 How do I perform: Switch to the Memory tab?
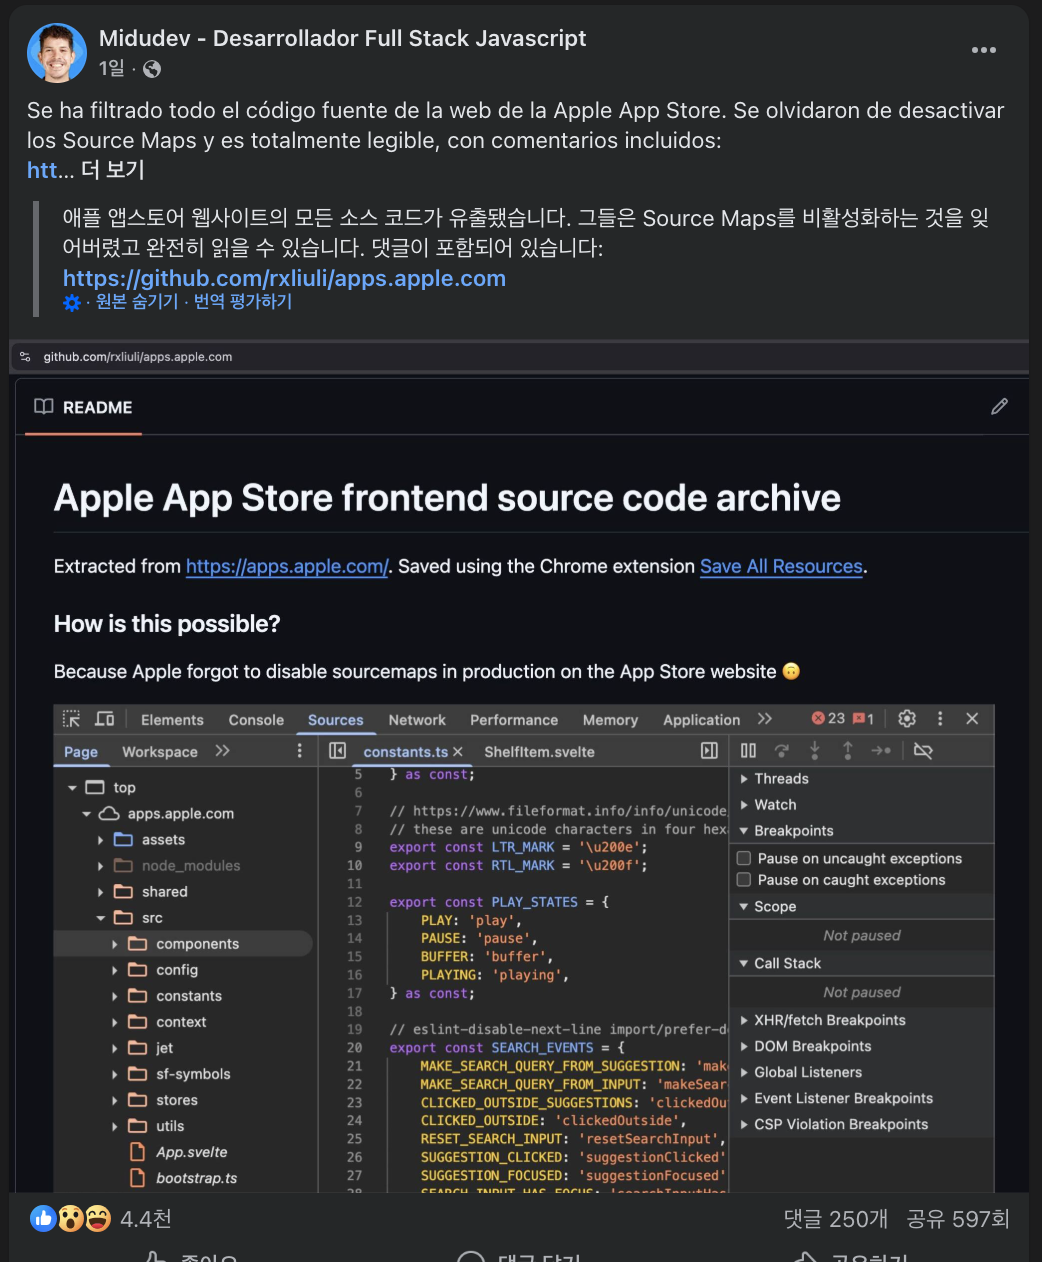pyautogui.click(x=610, y=720)
